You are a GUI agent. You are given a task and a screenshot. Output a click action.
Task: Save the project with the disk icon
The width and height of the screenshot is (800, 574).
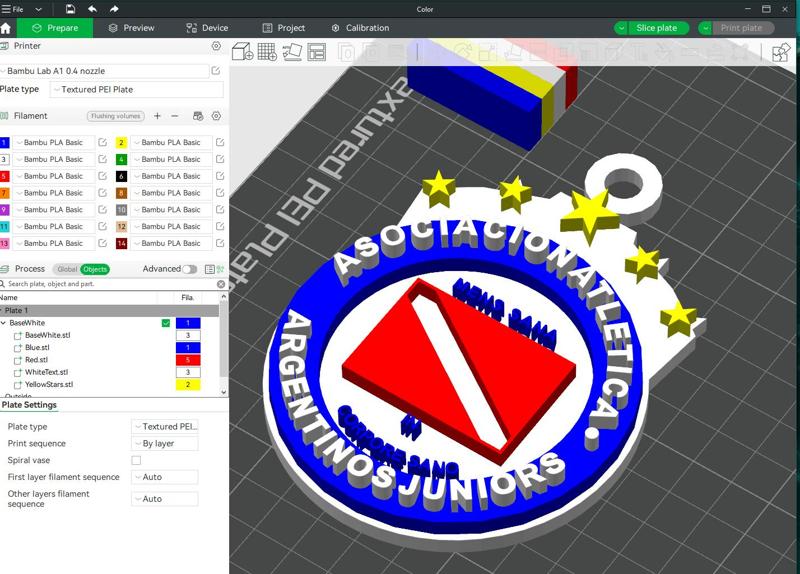coord(70,9)
